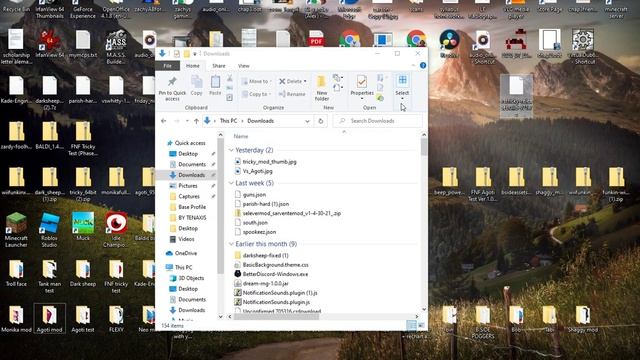
Task: Switch to the Home ribbon tab
Action: click(193, 66)
